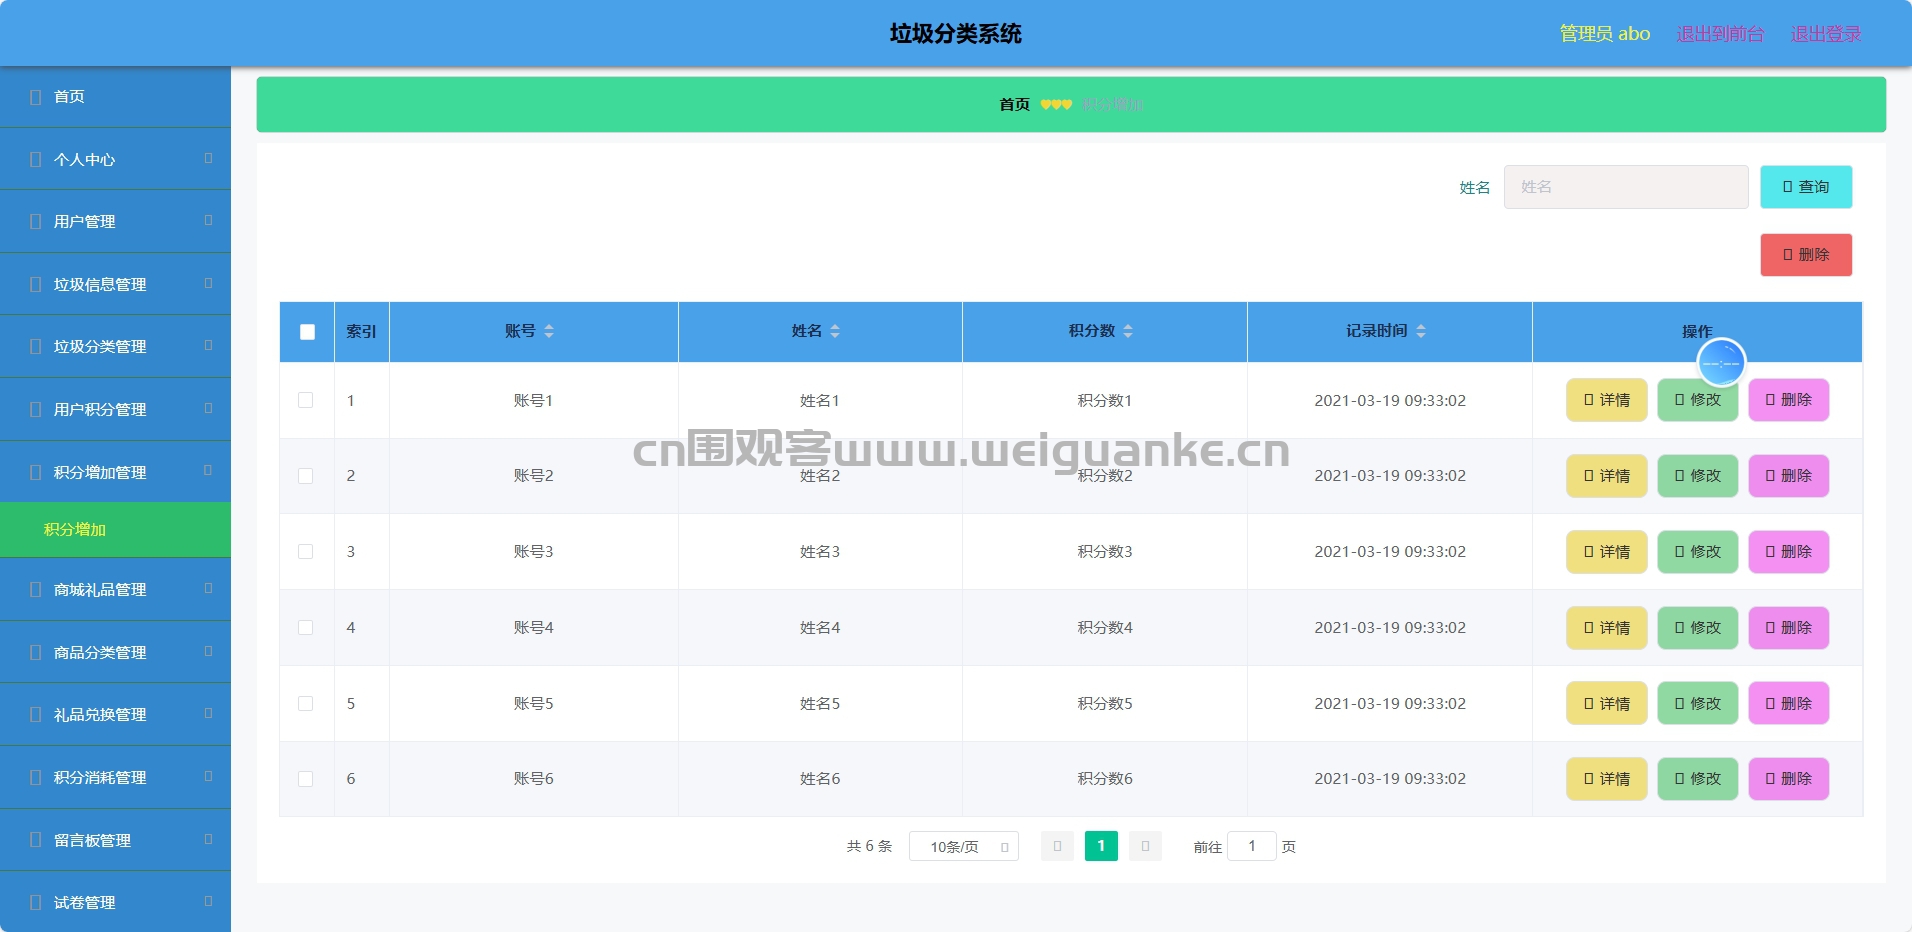Click pink 删除 button for row 账号3

[1789, 552]
